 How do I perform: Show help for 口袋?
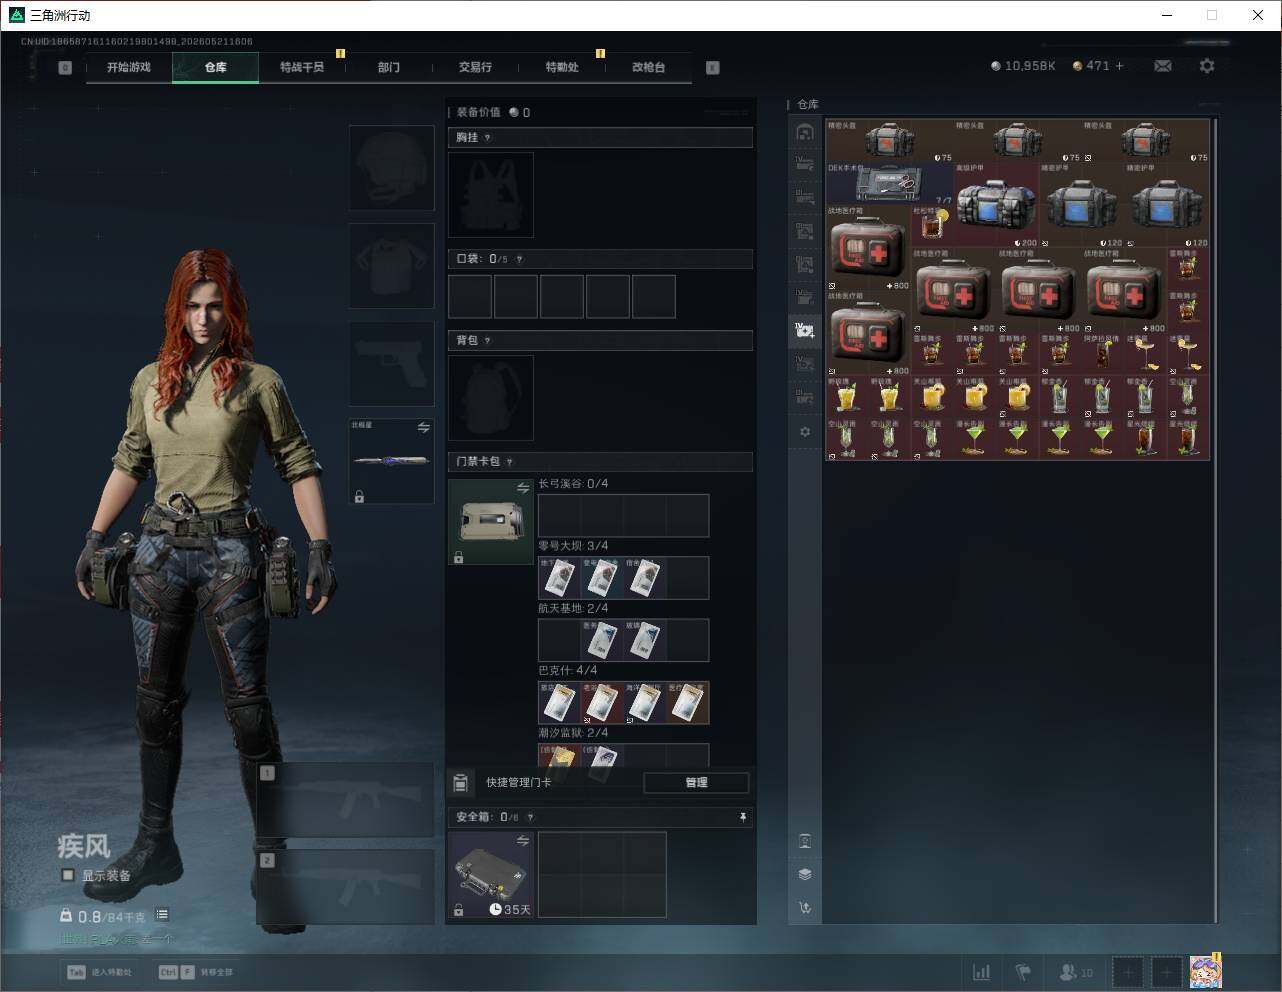click(519, 259)
